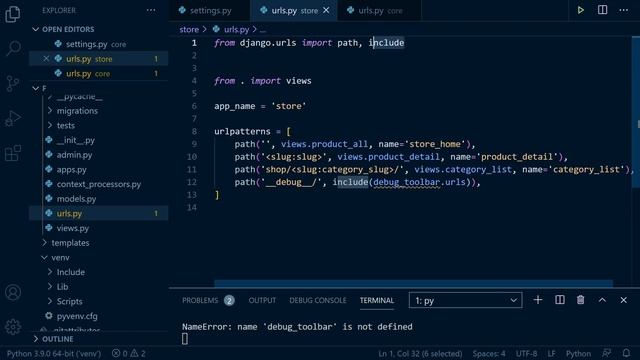Open the Explorer view in activity bar

(13, 14)
